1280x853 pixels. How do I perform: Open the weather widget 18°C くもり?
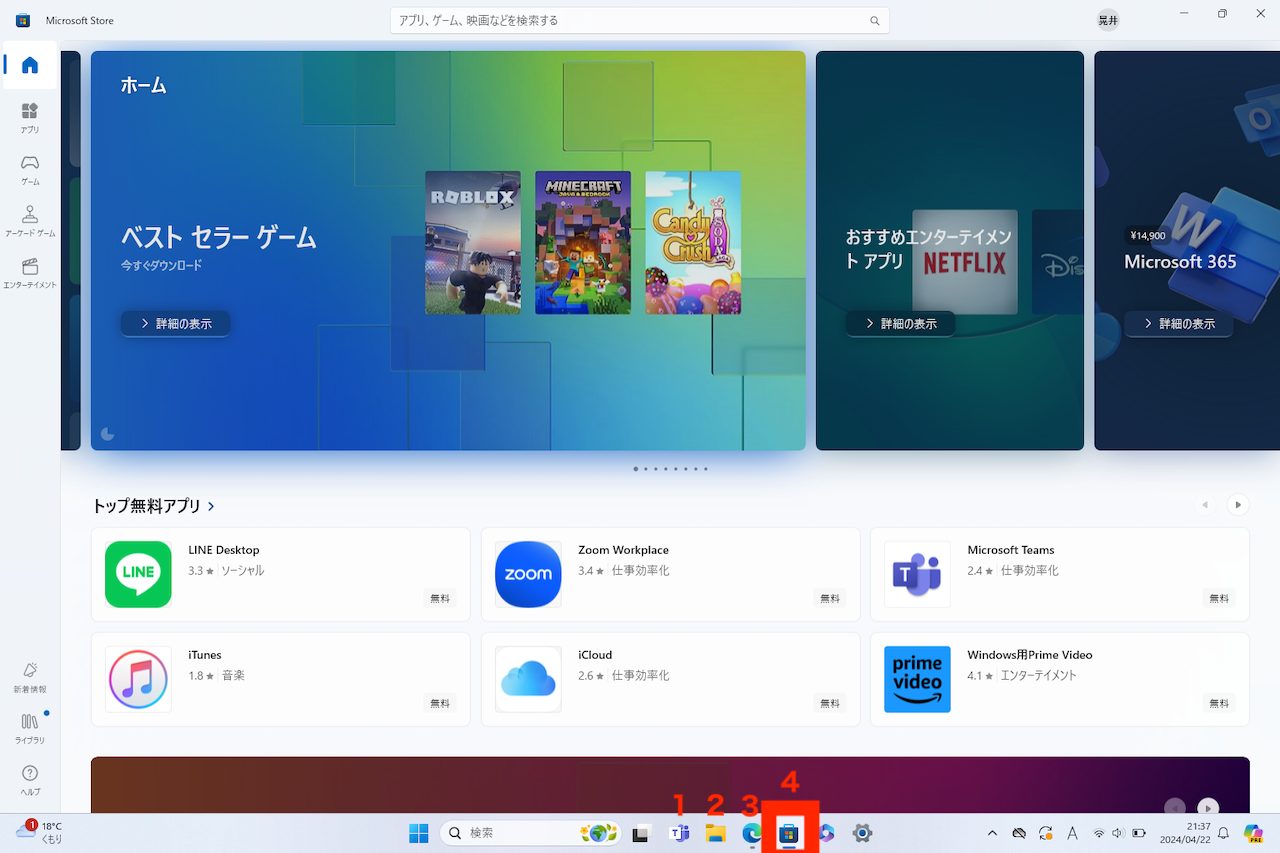pos(40,833)
